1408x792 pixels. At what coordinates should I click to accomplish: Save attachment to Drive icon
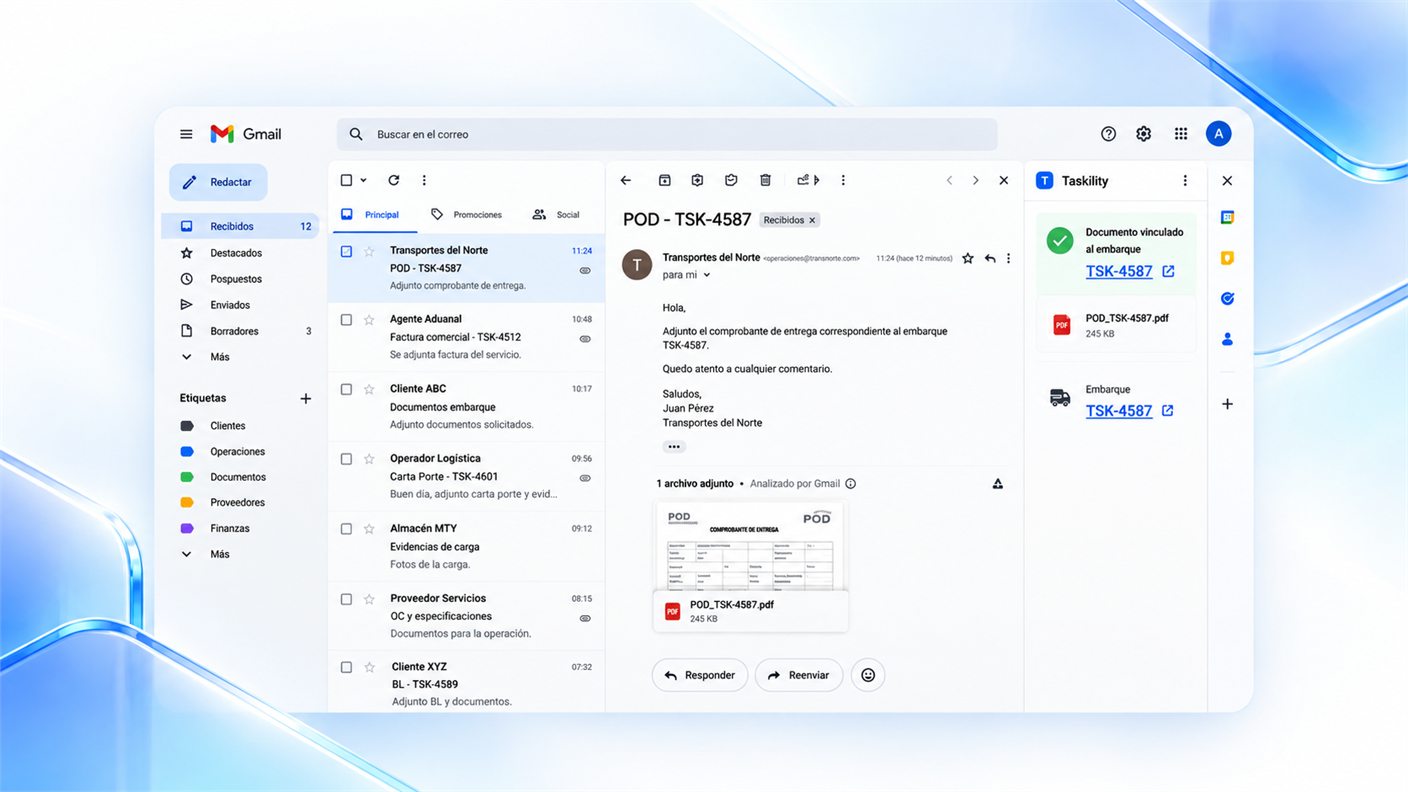click(997, 484)
